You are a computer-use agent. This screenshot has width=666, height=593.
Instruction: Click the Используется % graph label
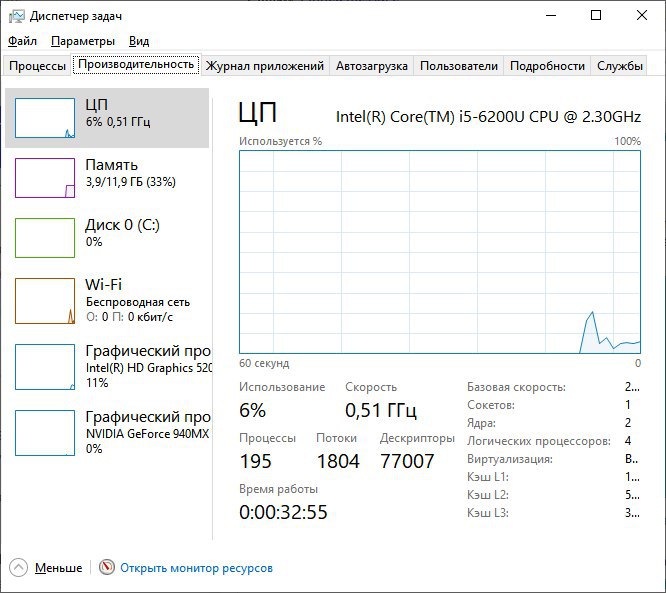click(280, 141)
